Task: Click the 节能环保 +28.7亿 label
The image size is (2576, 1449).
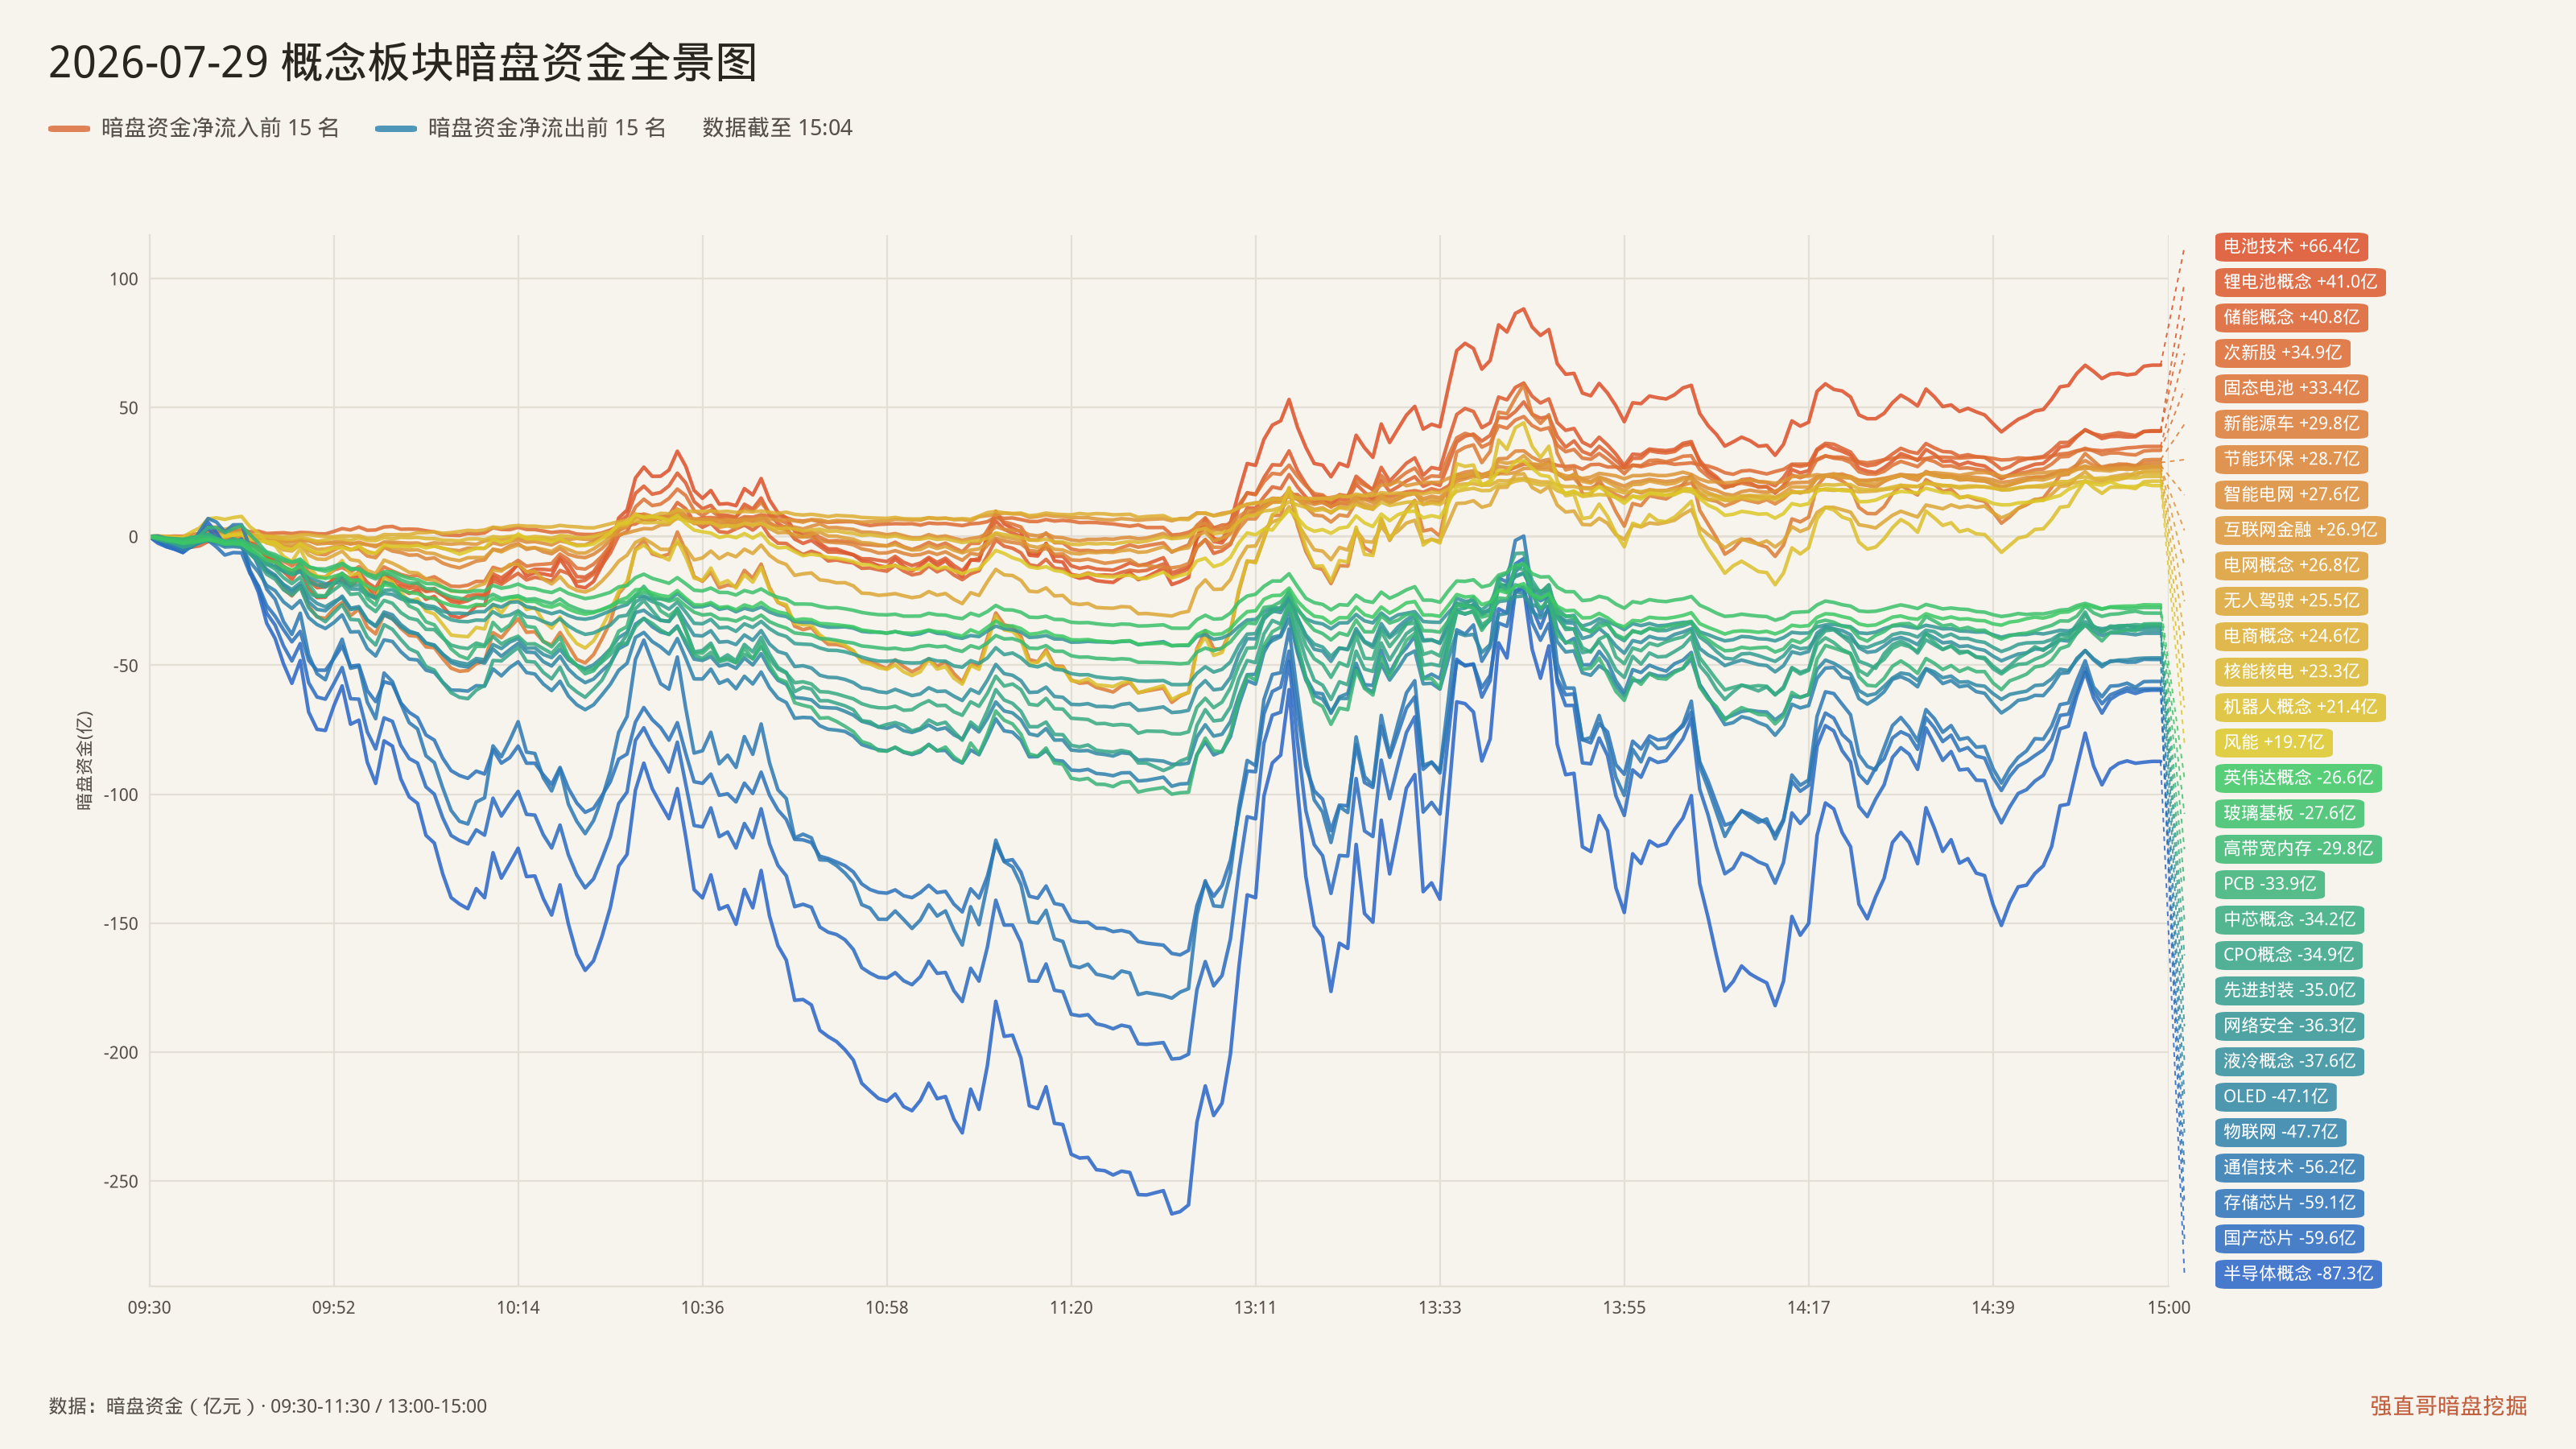Action: pyautogui.click(x=2290, y=459)
